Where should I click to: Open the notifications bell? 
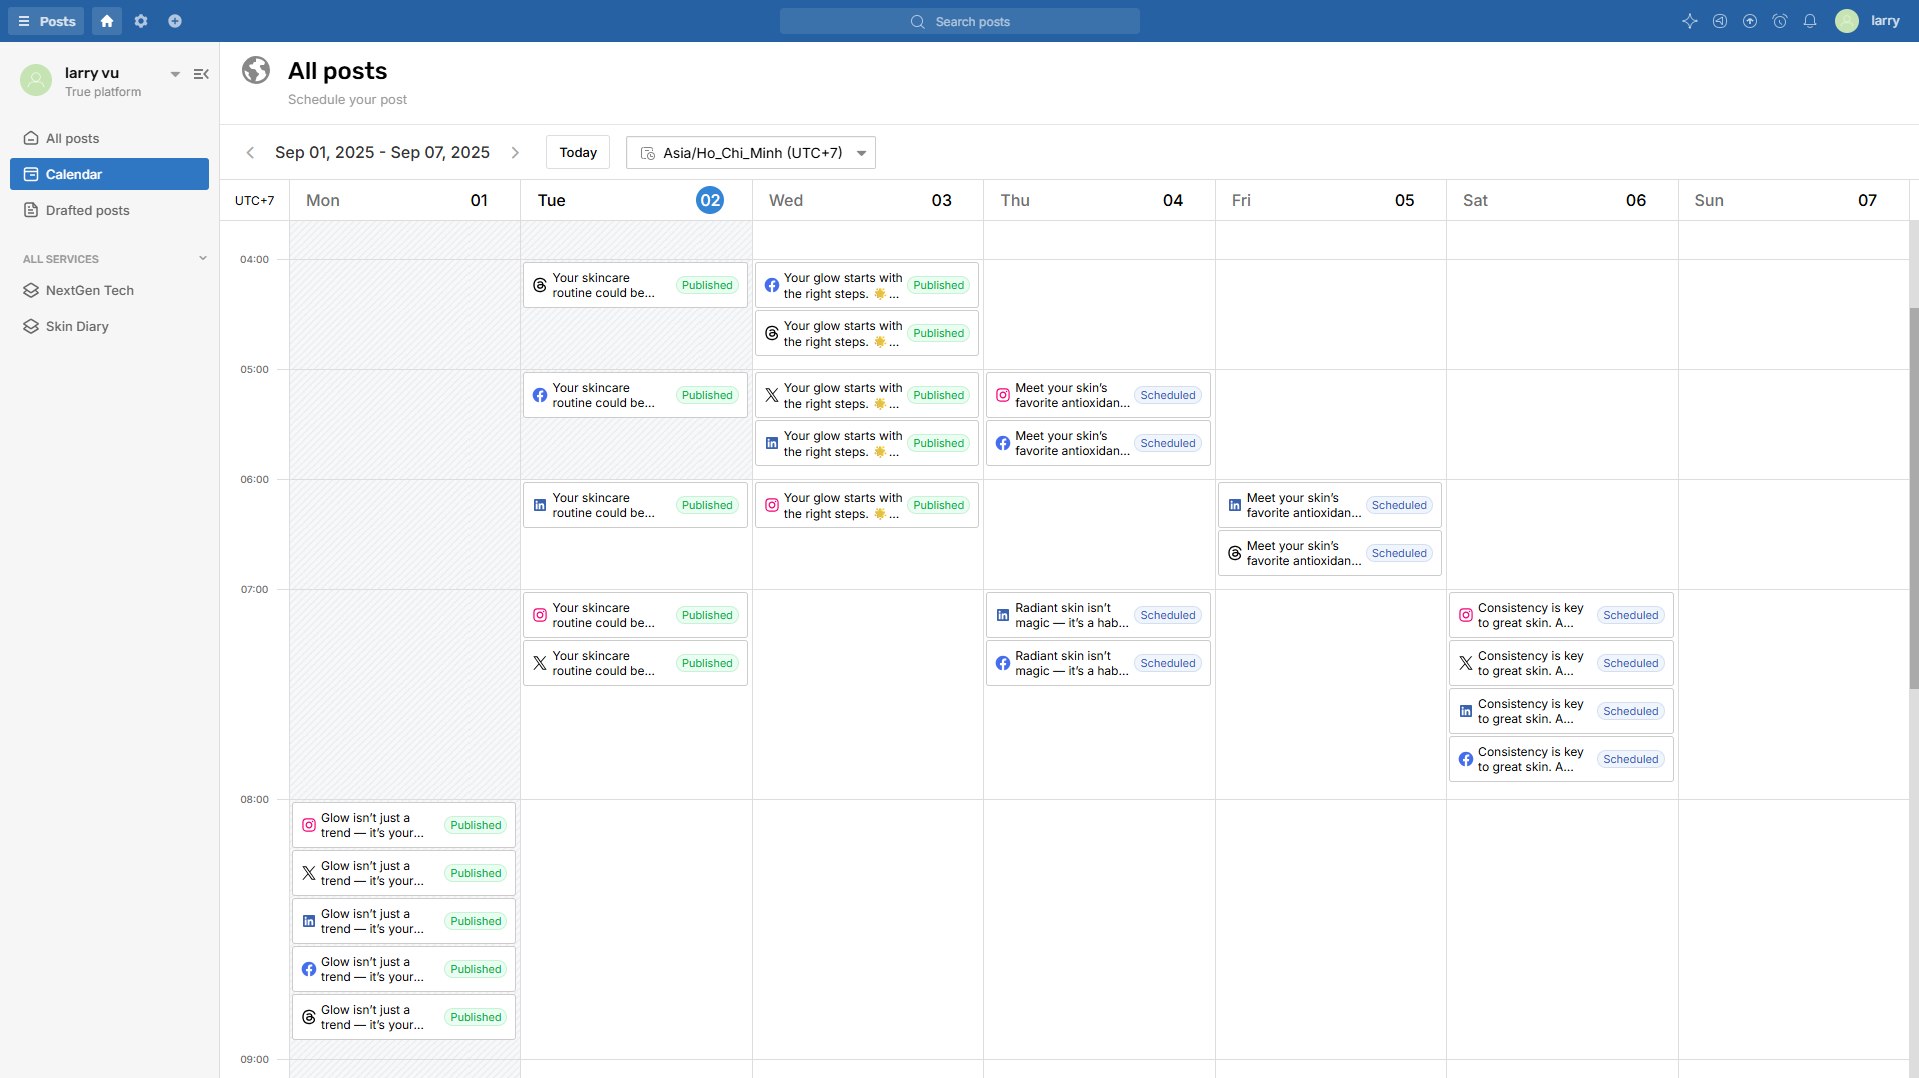[1809, 21]
